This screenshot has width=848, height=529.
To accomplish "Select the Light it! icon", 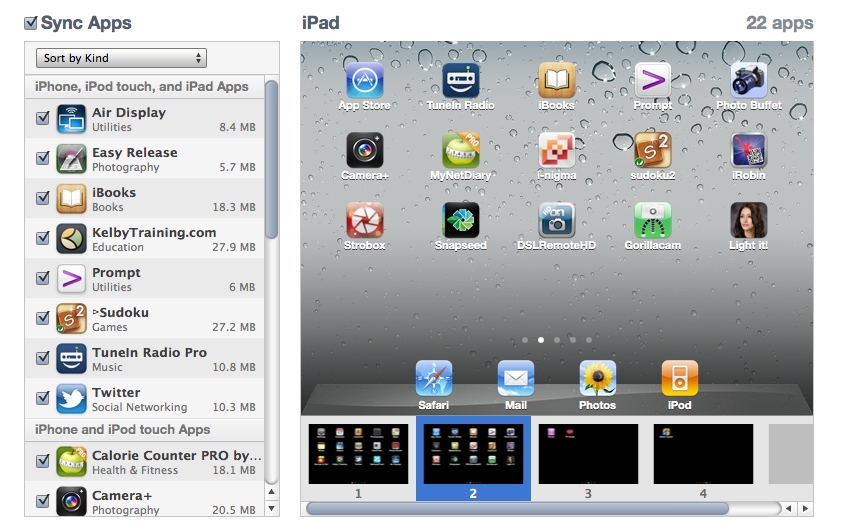I will tap(748, 220).
